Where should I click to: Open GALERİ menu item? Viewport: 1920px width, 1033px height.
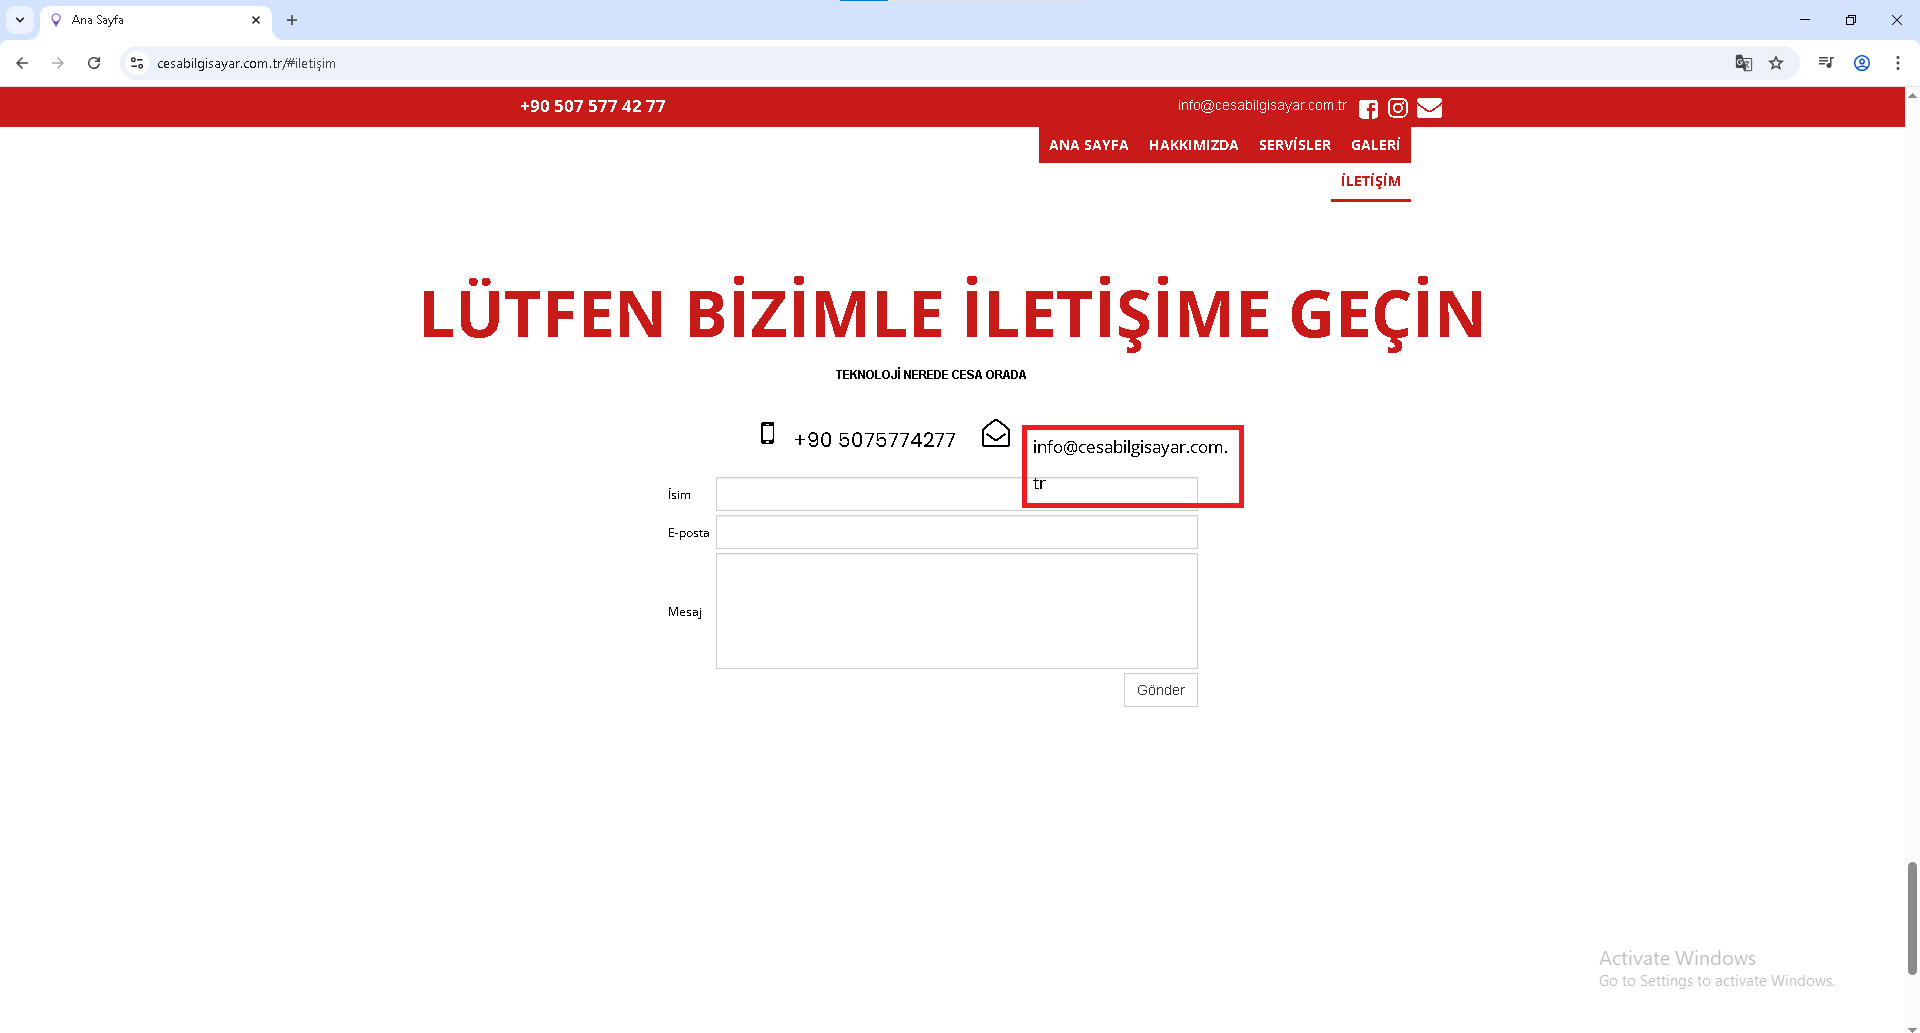pos(1375,145)
